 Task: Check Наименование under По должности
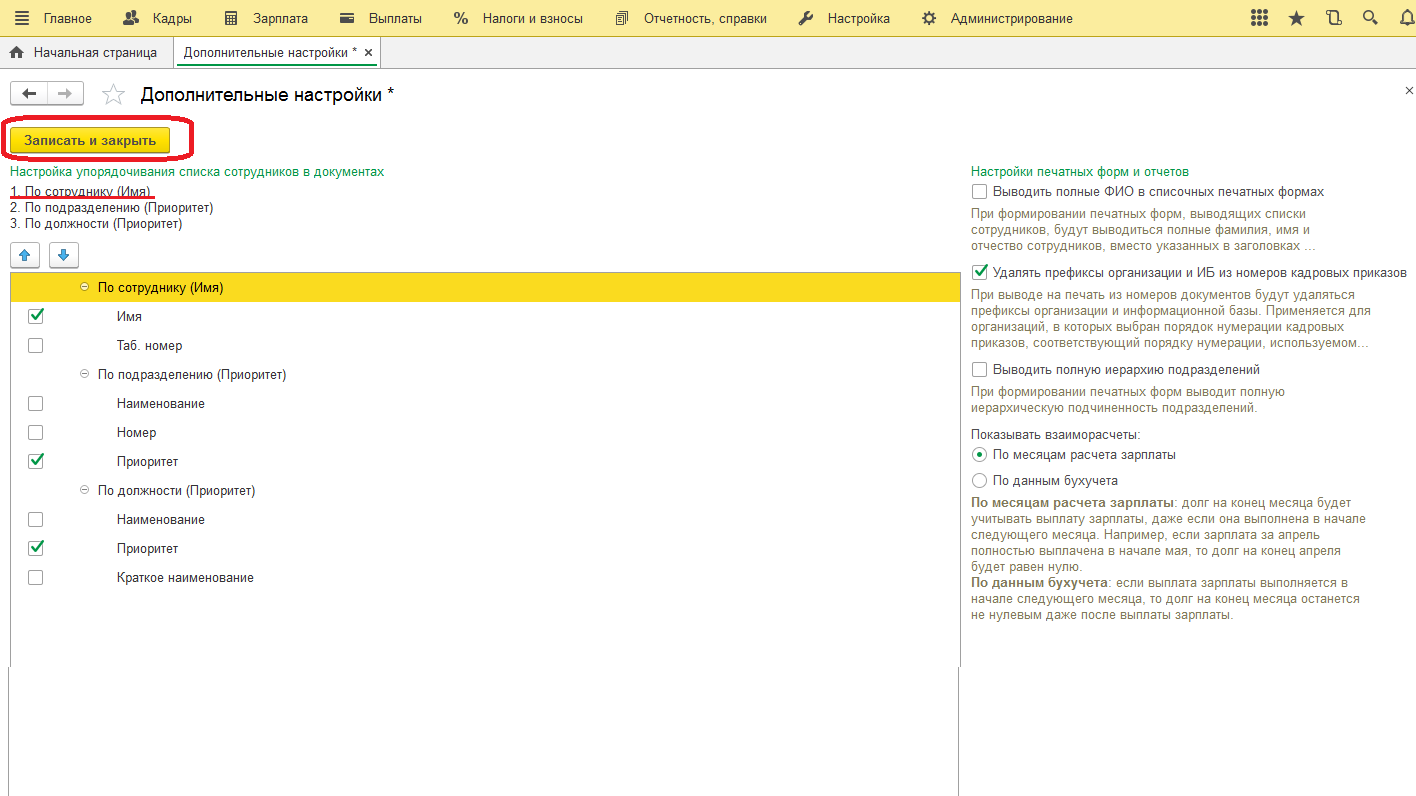36,519
